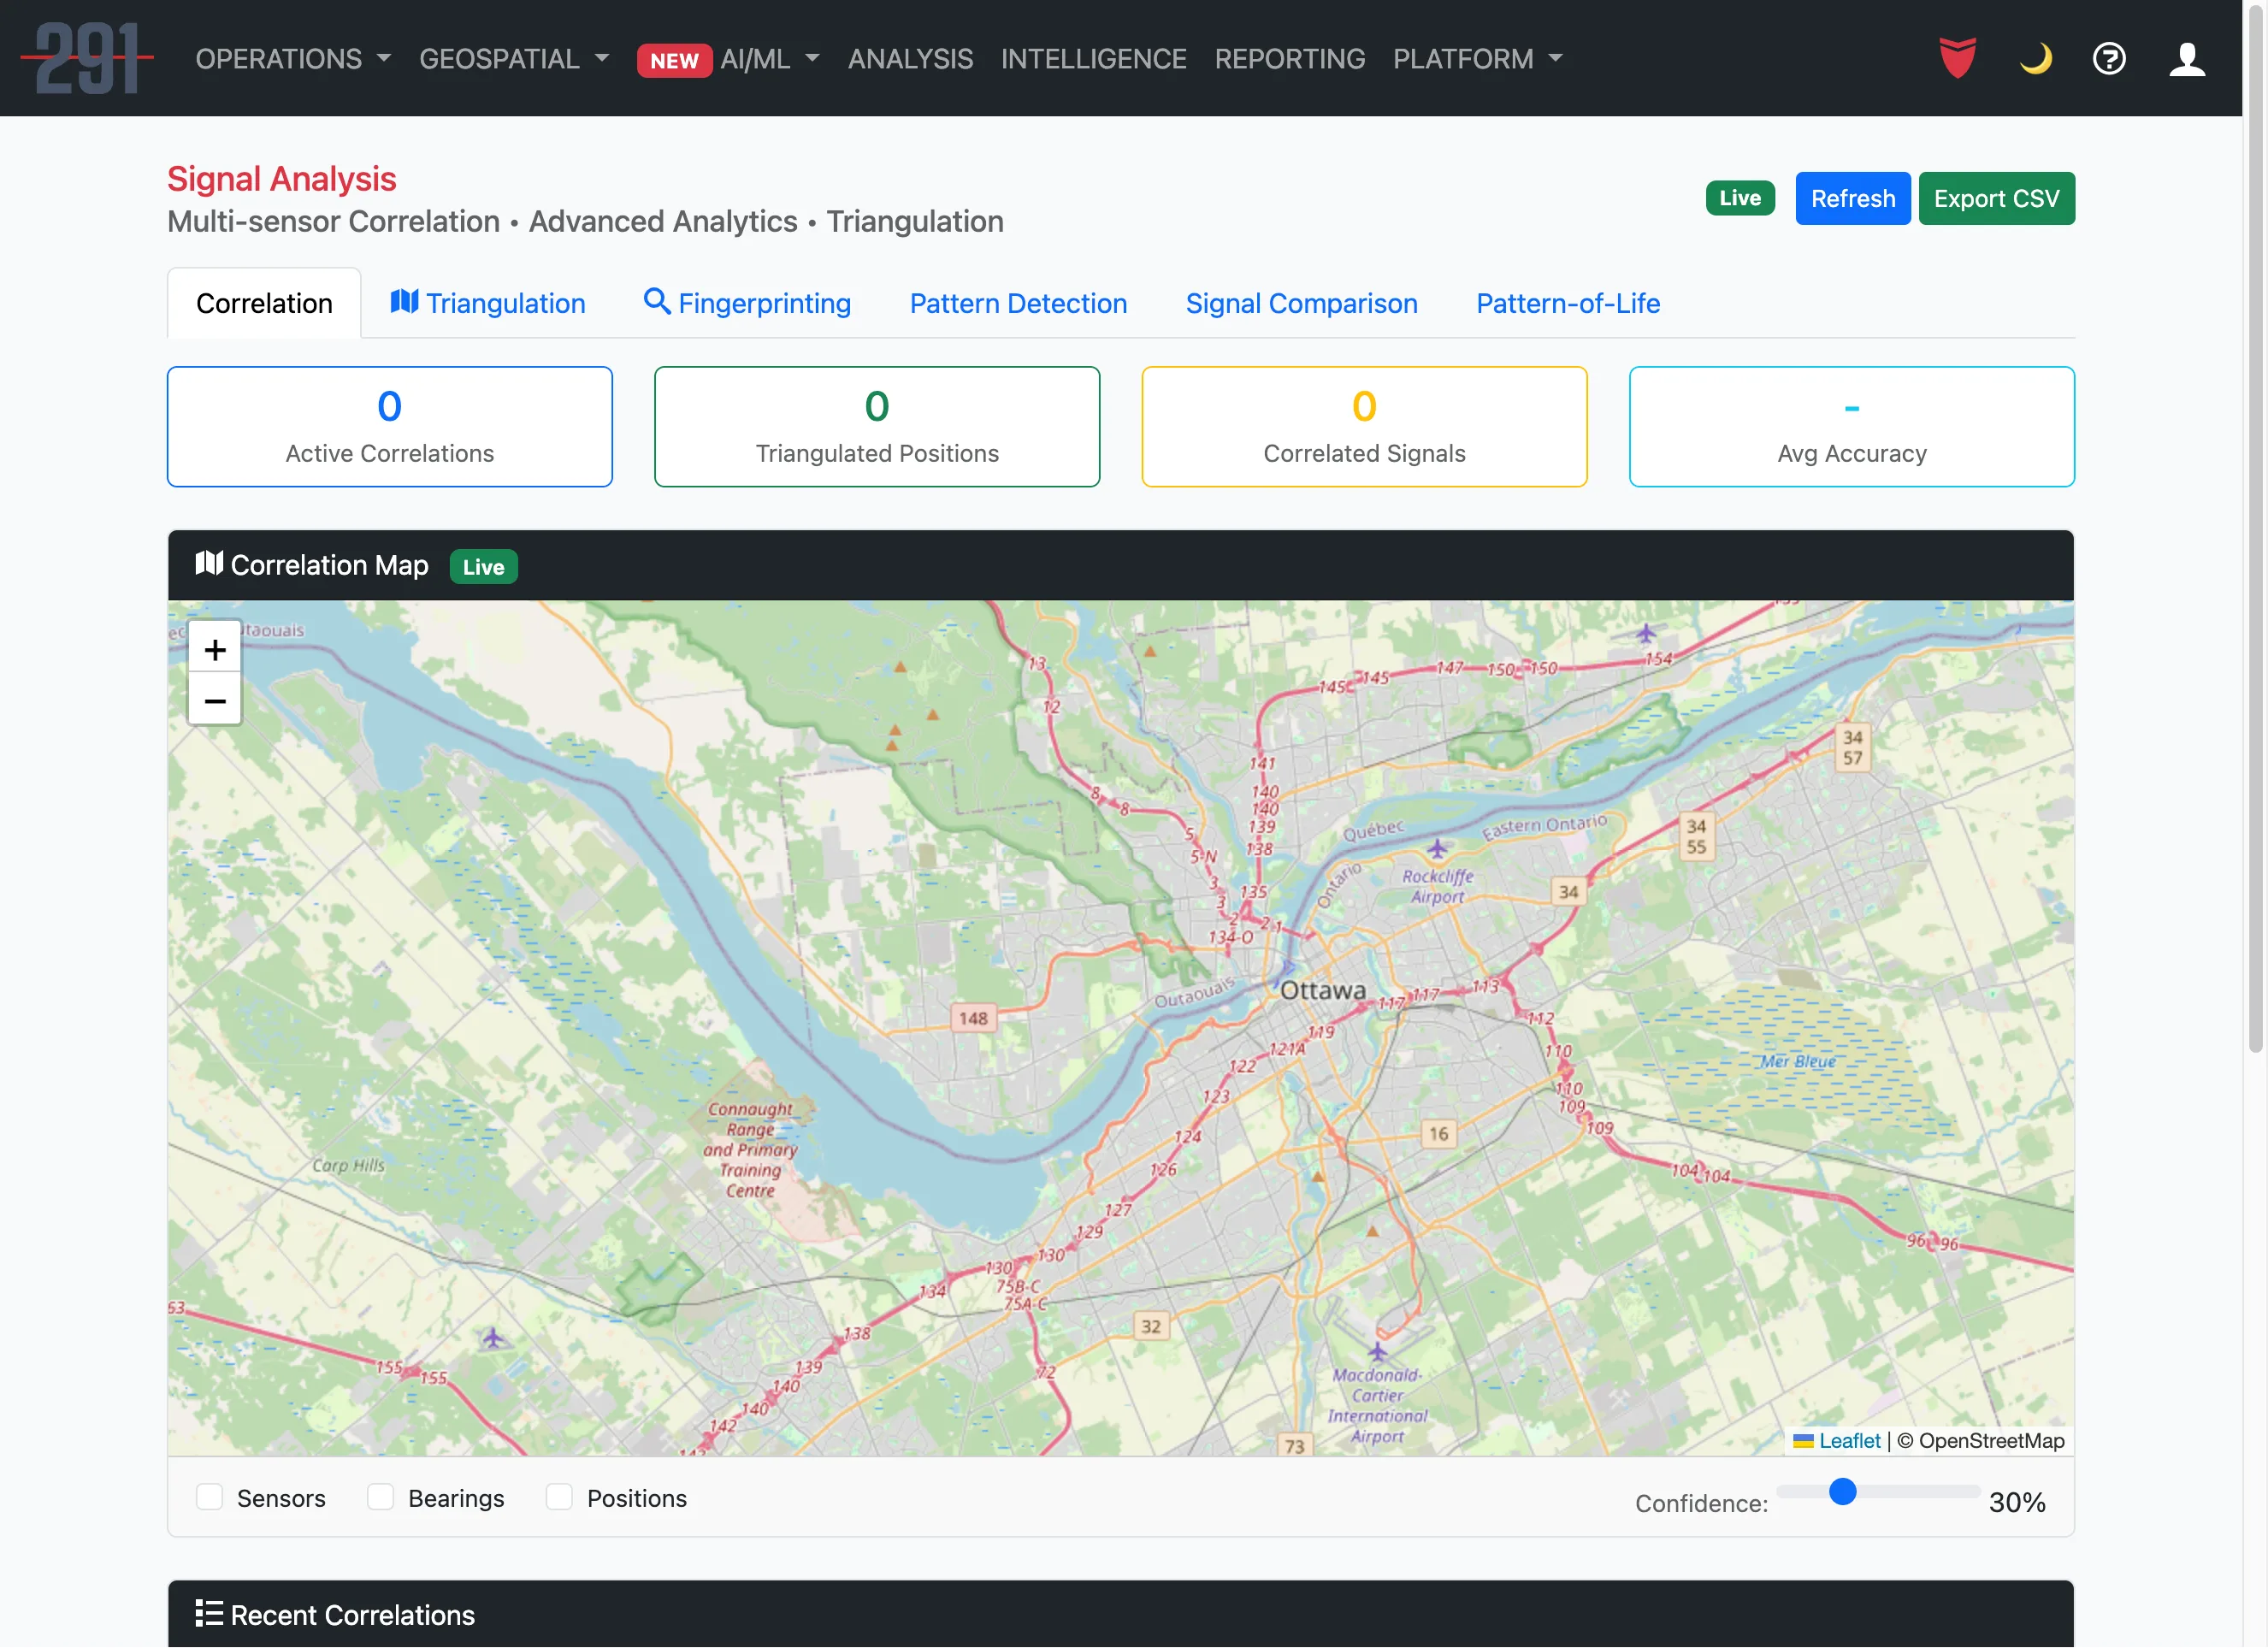2268x1648 pixels.
Task: Click the Confidence slider handle
Action: tap(1842, 1492)
